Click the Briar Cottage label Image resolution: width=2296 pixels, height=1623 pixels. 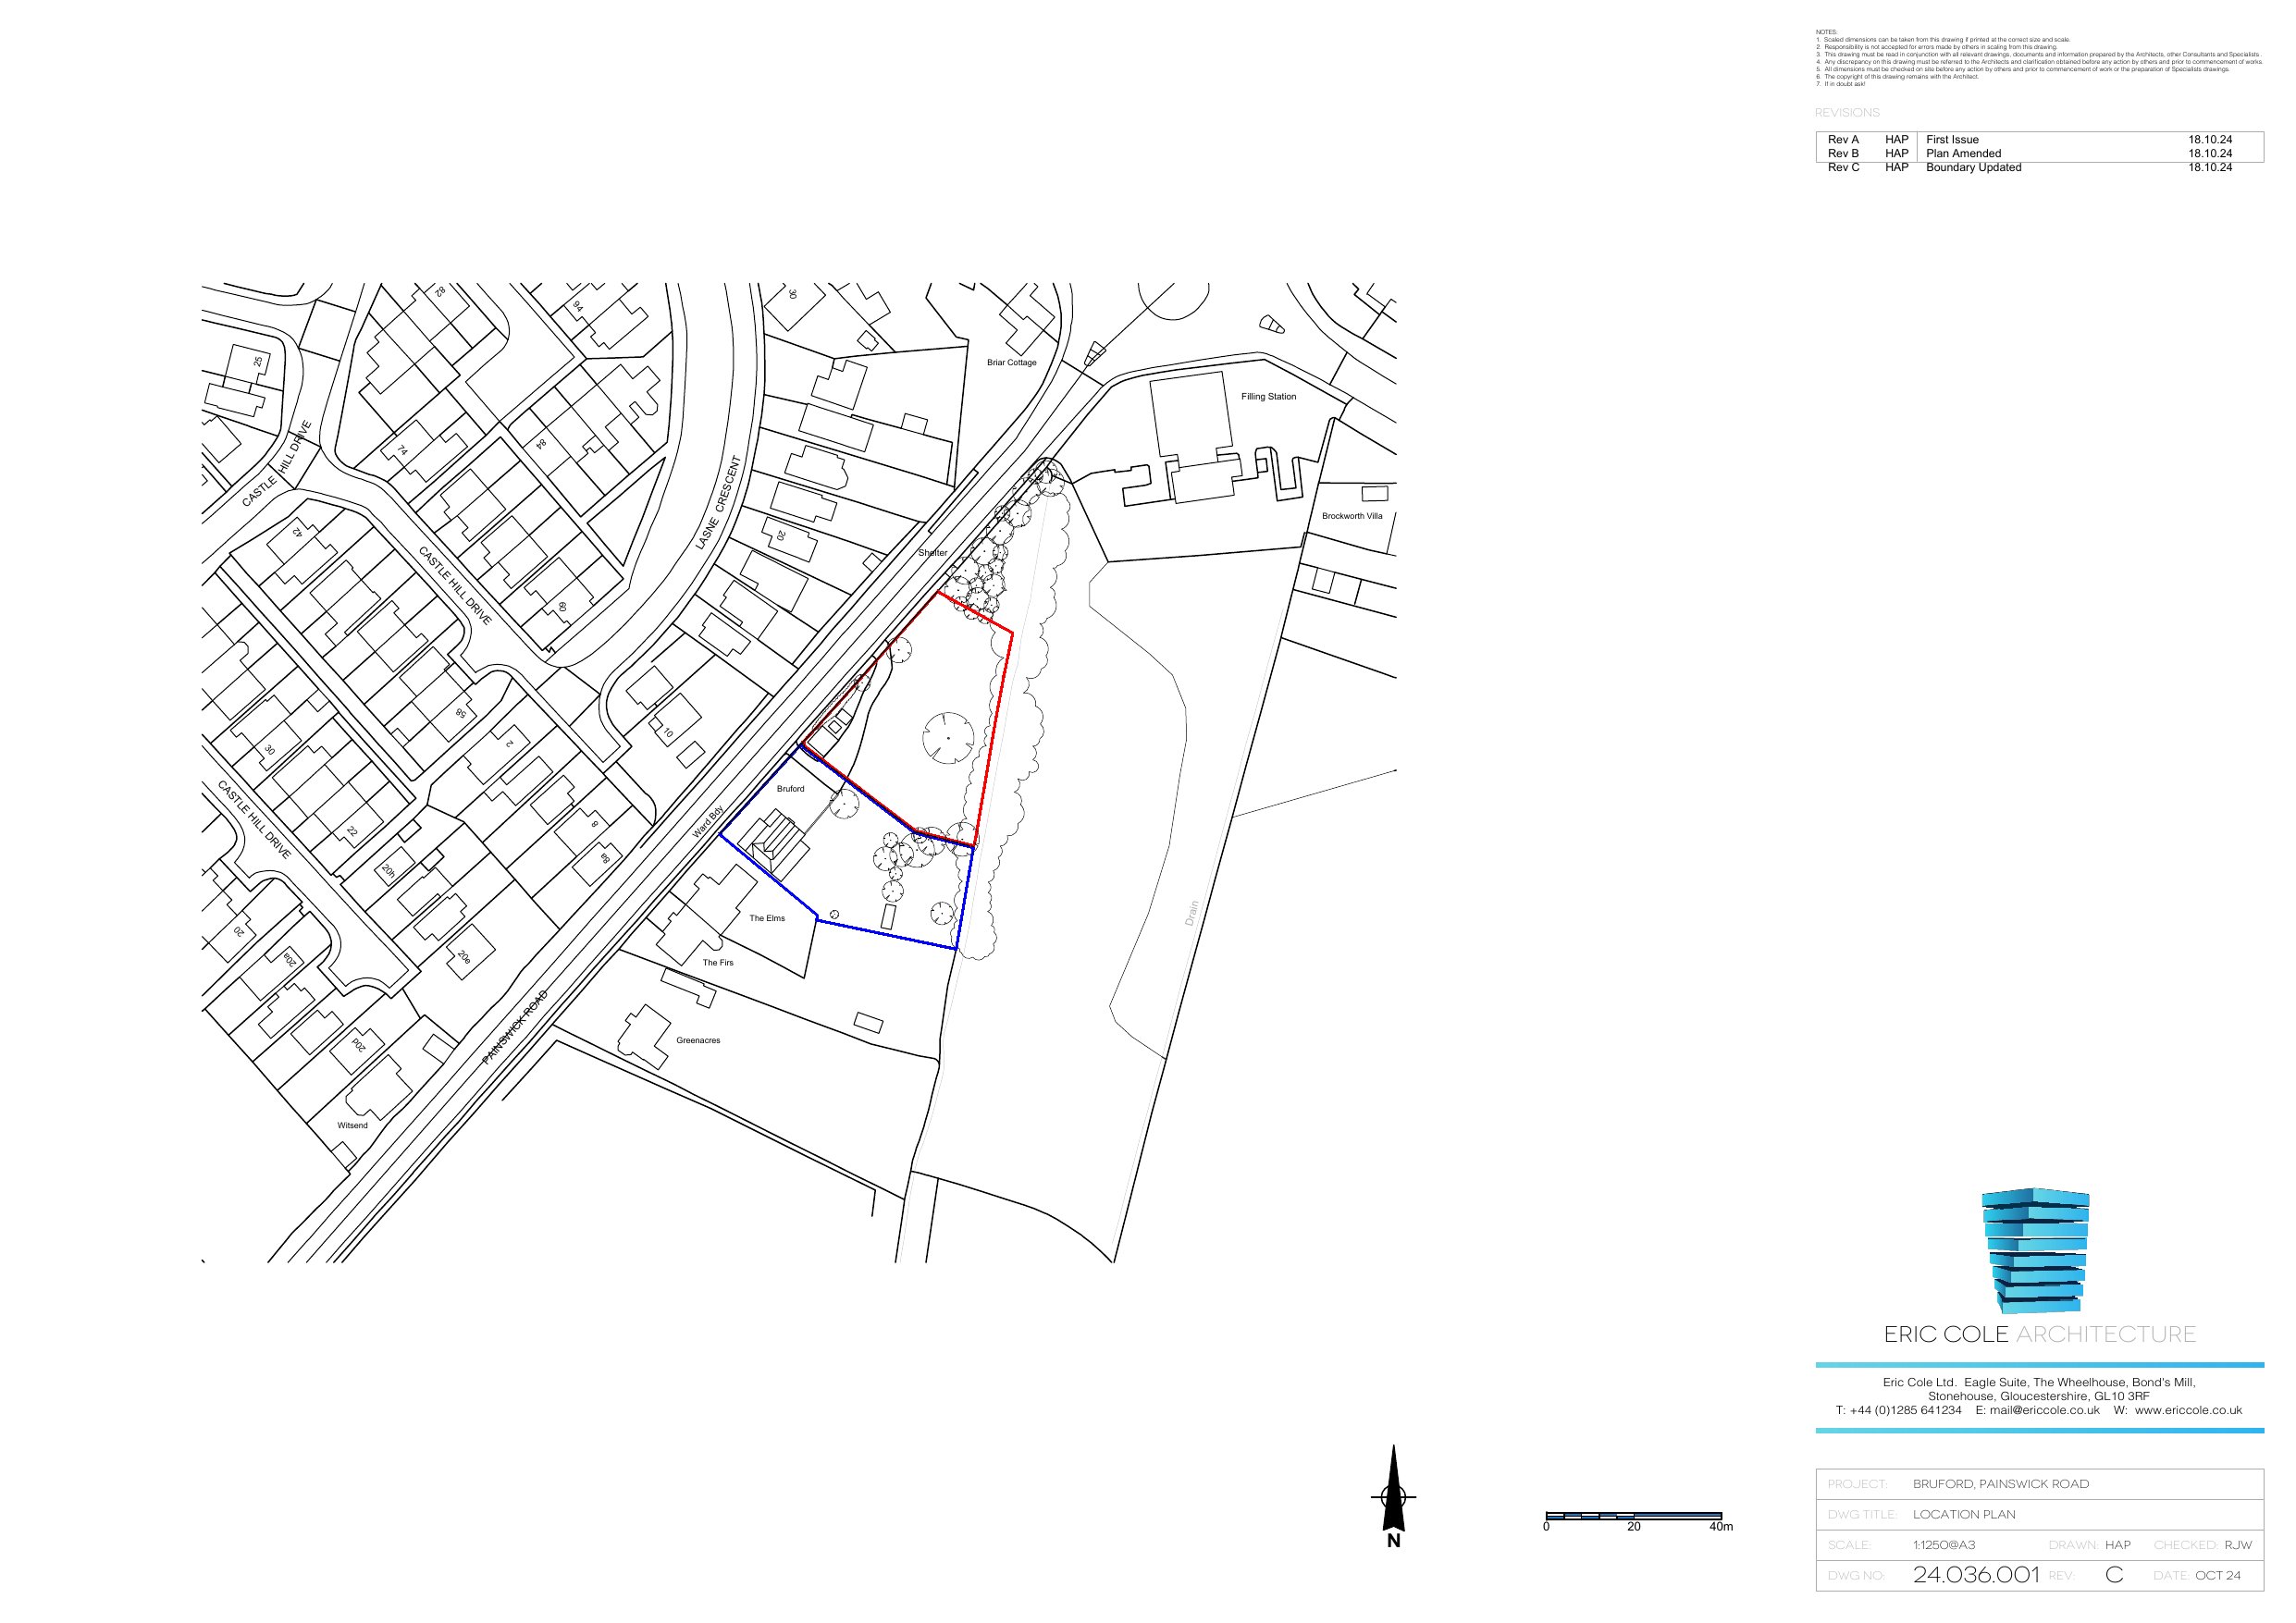[x=1011, y=363]
